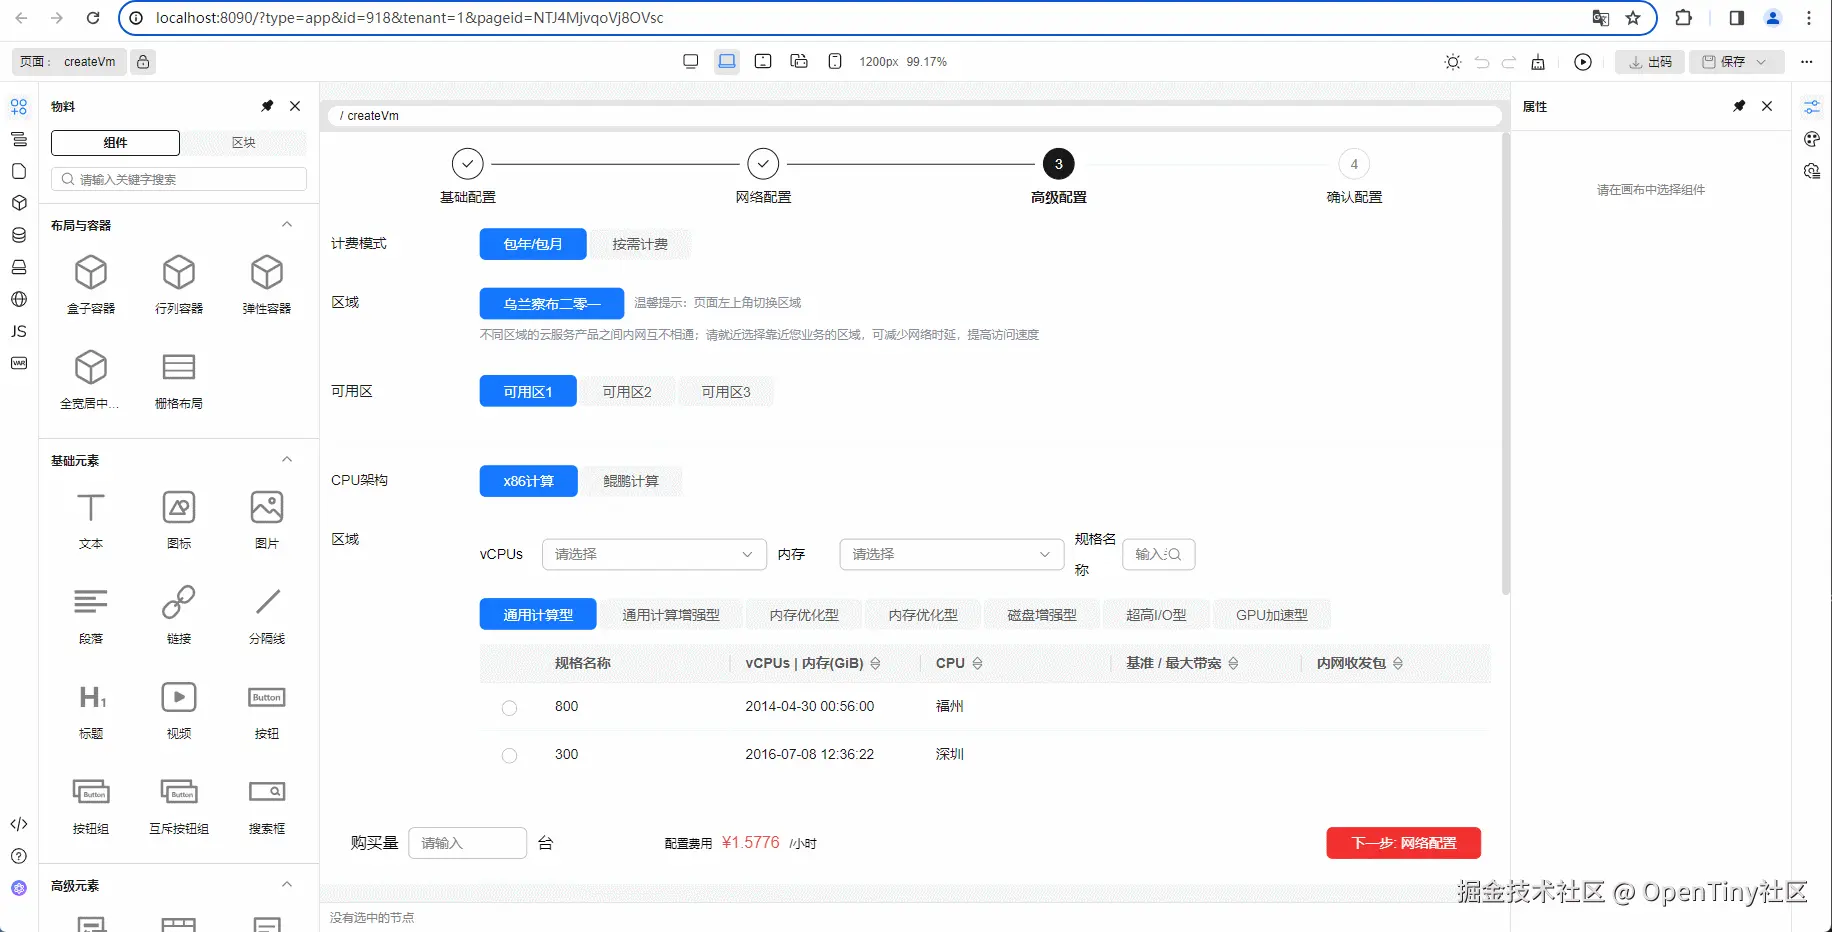
Task: Open the outline tree icon in left rail
Action: pyautogui.click(x=19, y=139)
